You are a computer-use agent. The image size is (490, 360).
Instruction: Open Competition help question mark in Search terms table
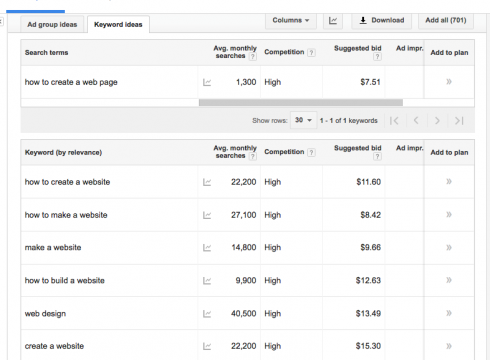point(311,52)
